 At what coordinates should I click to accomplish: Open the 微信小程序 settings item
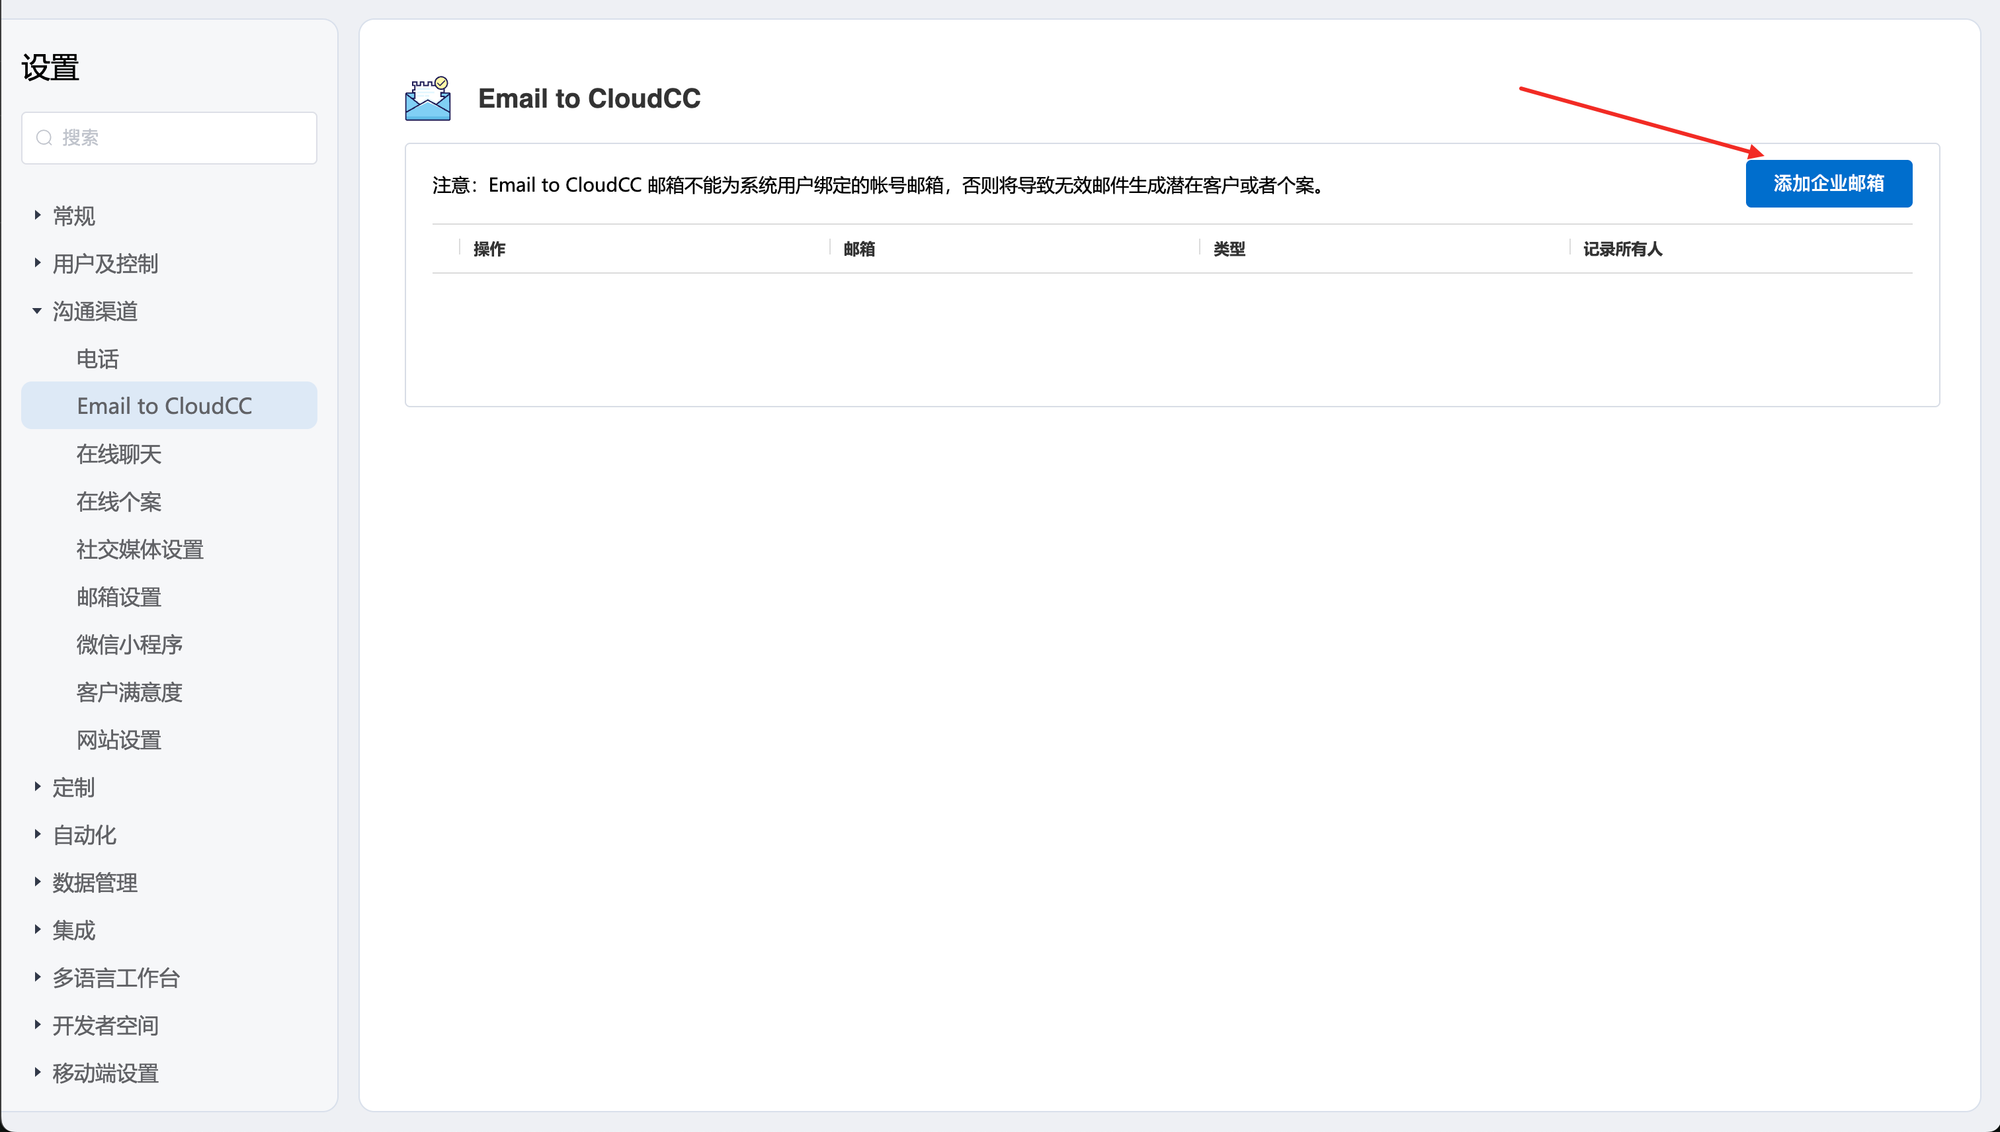click(x=130, y=645)
